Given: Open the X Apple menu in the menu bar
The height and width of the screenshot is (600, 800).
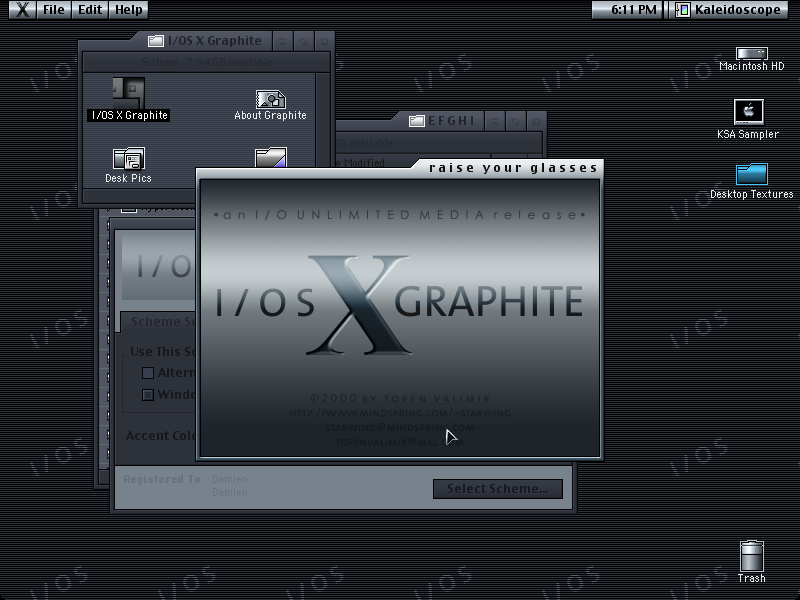Looking at the screenshot, I should [x=22, y=10].
